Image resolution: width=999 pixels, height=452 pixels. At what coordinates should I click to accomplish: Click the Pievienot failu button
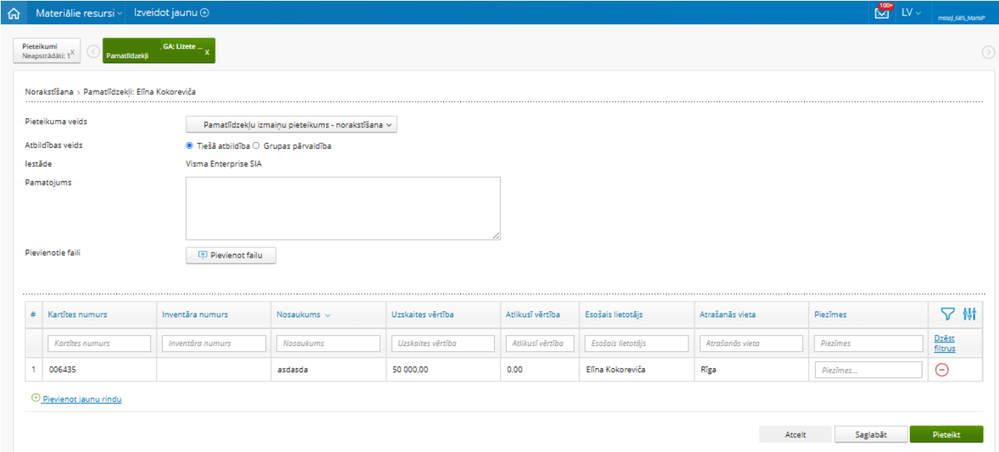(231, 255)
